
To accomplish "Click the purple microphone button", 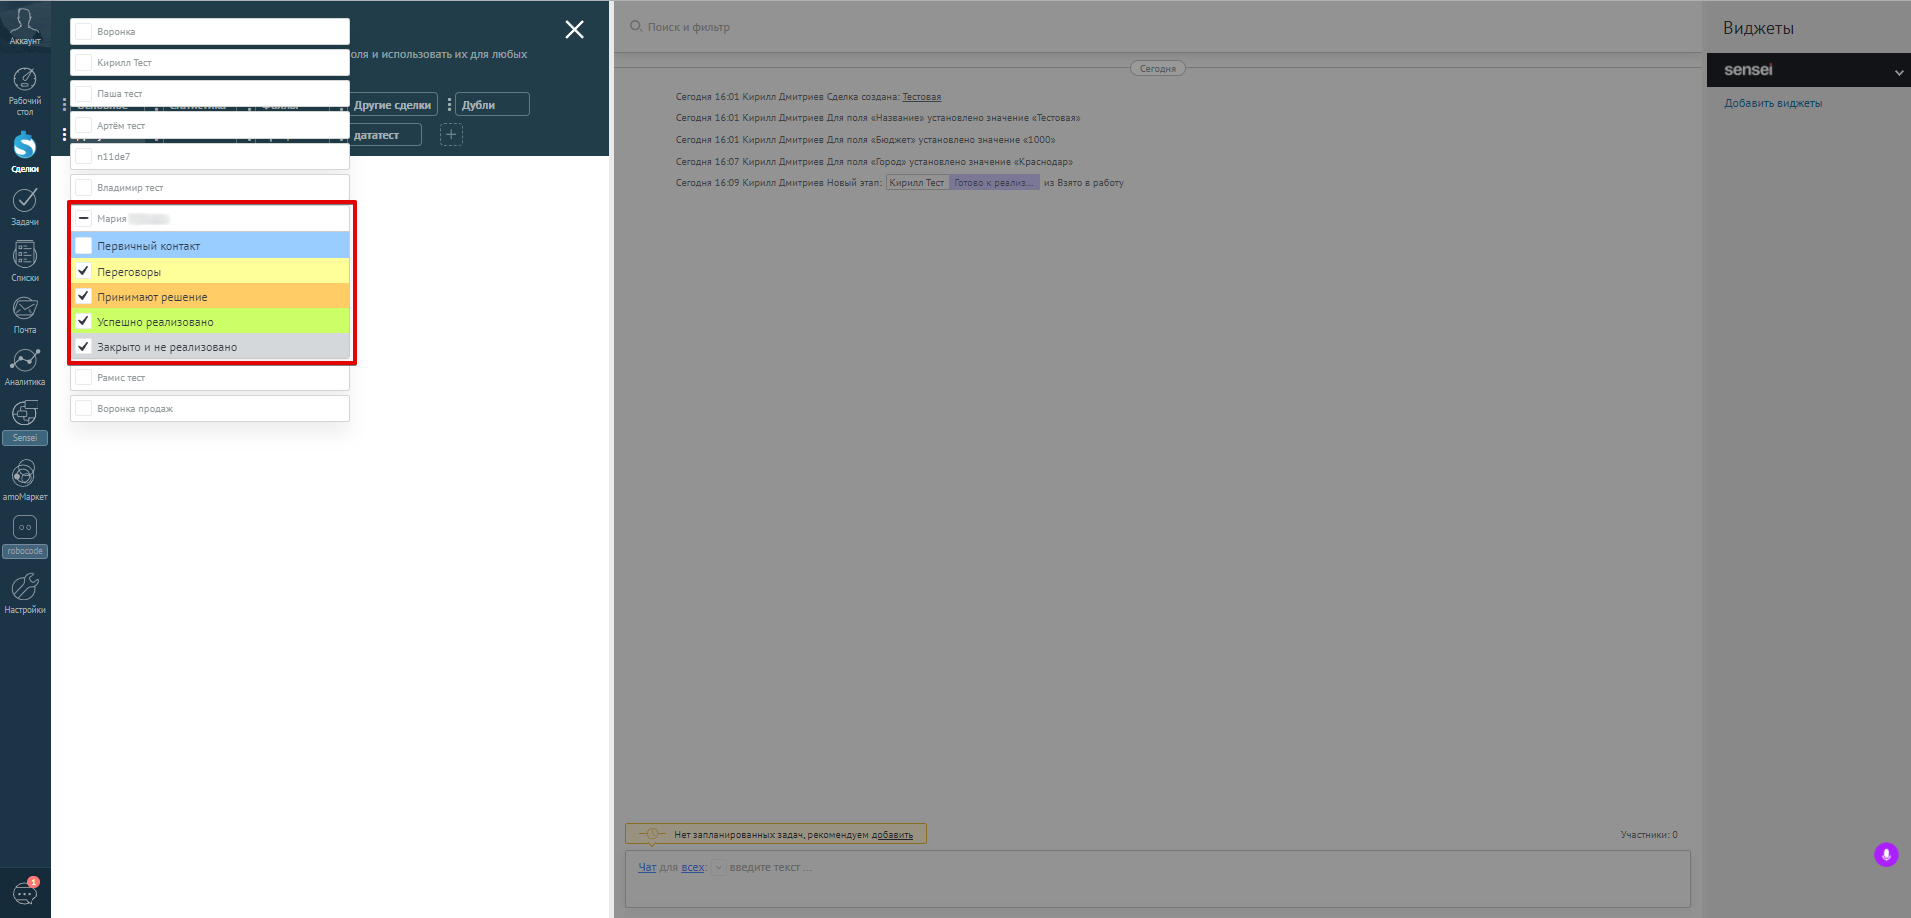I will point(1886,855).
